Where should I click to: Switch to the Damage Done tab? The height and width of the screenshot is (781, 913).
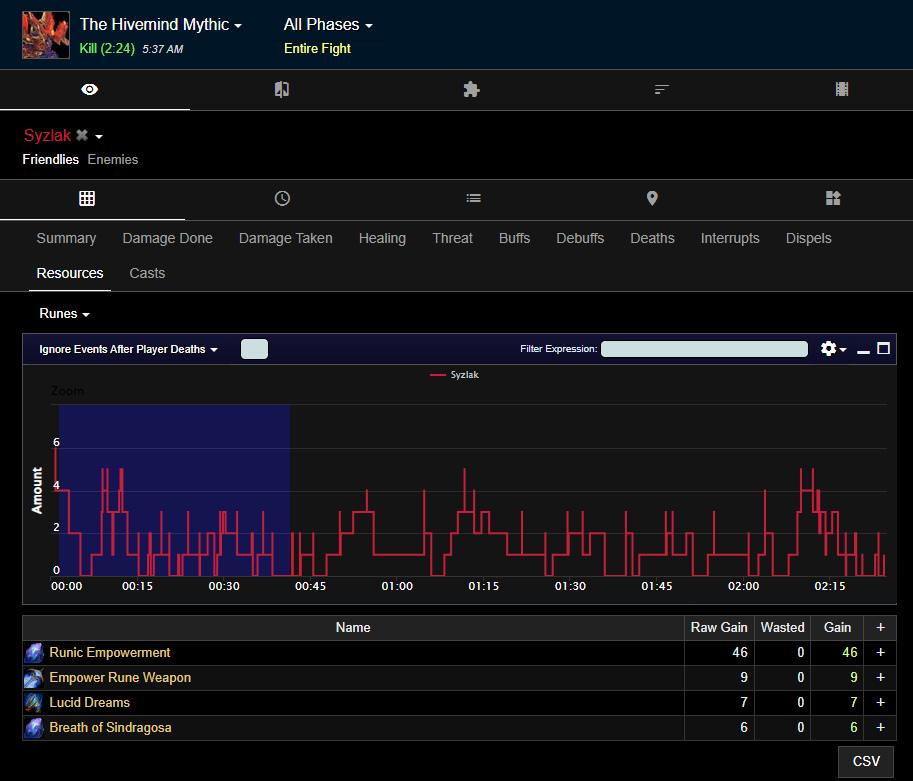pyautogui.click(x=168, y=238)
